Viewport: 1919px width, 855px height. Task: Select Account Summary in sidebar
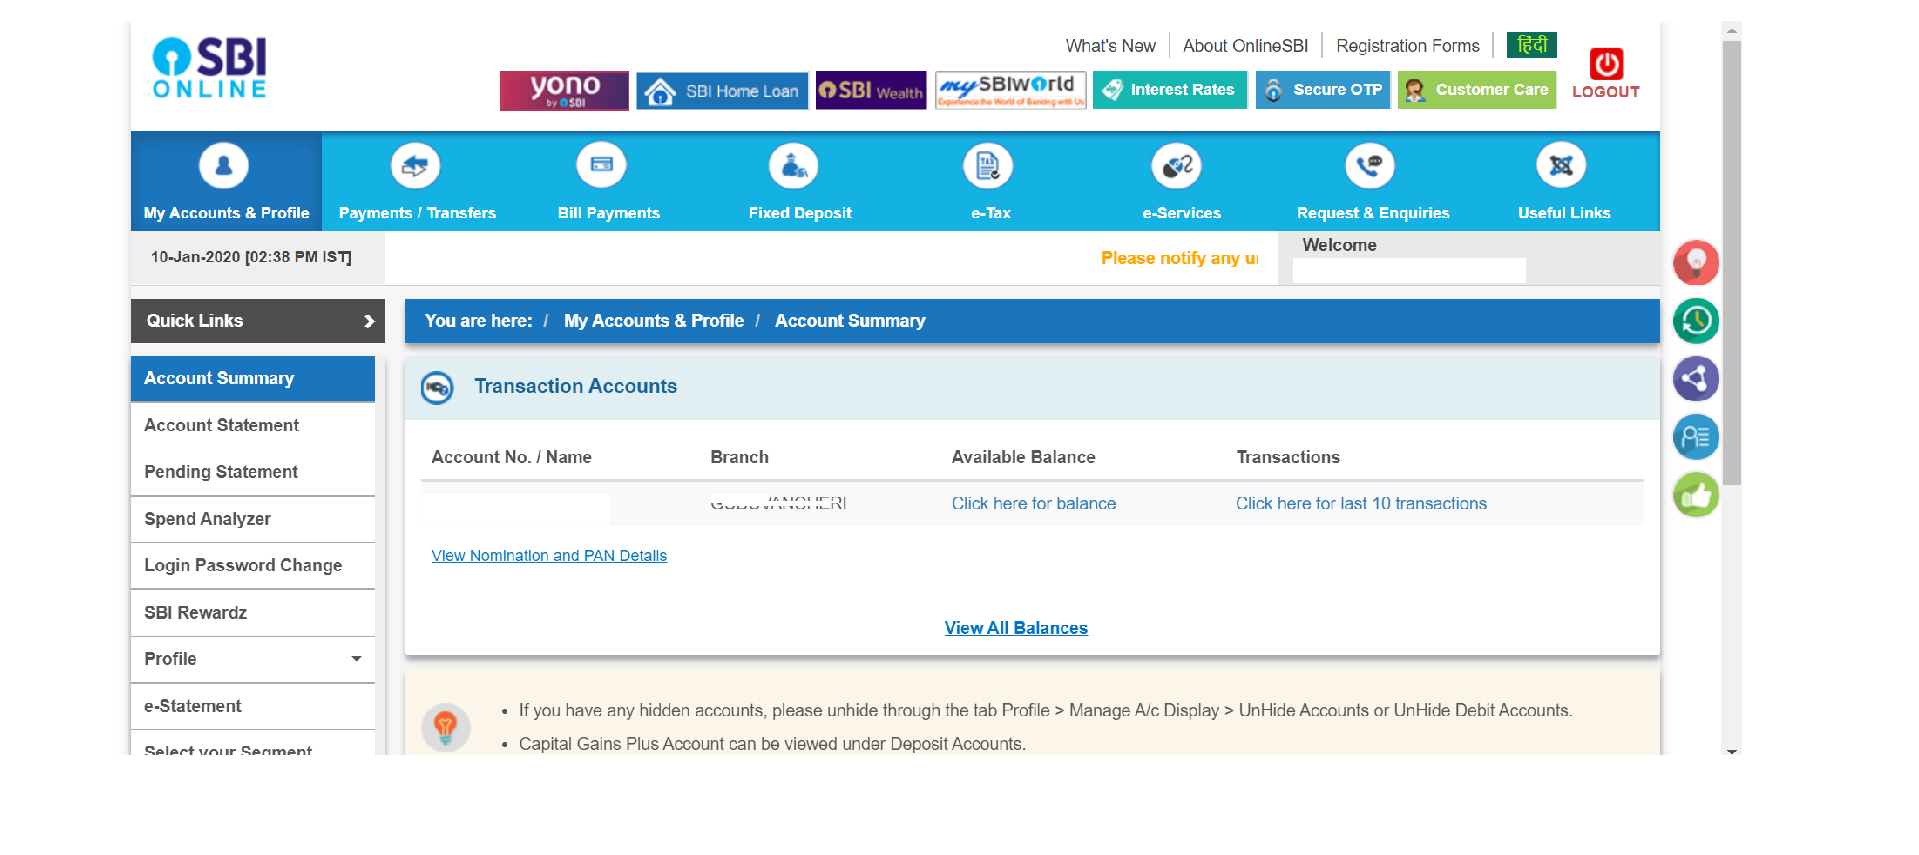pyautogui.click(x=253, y=379)
